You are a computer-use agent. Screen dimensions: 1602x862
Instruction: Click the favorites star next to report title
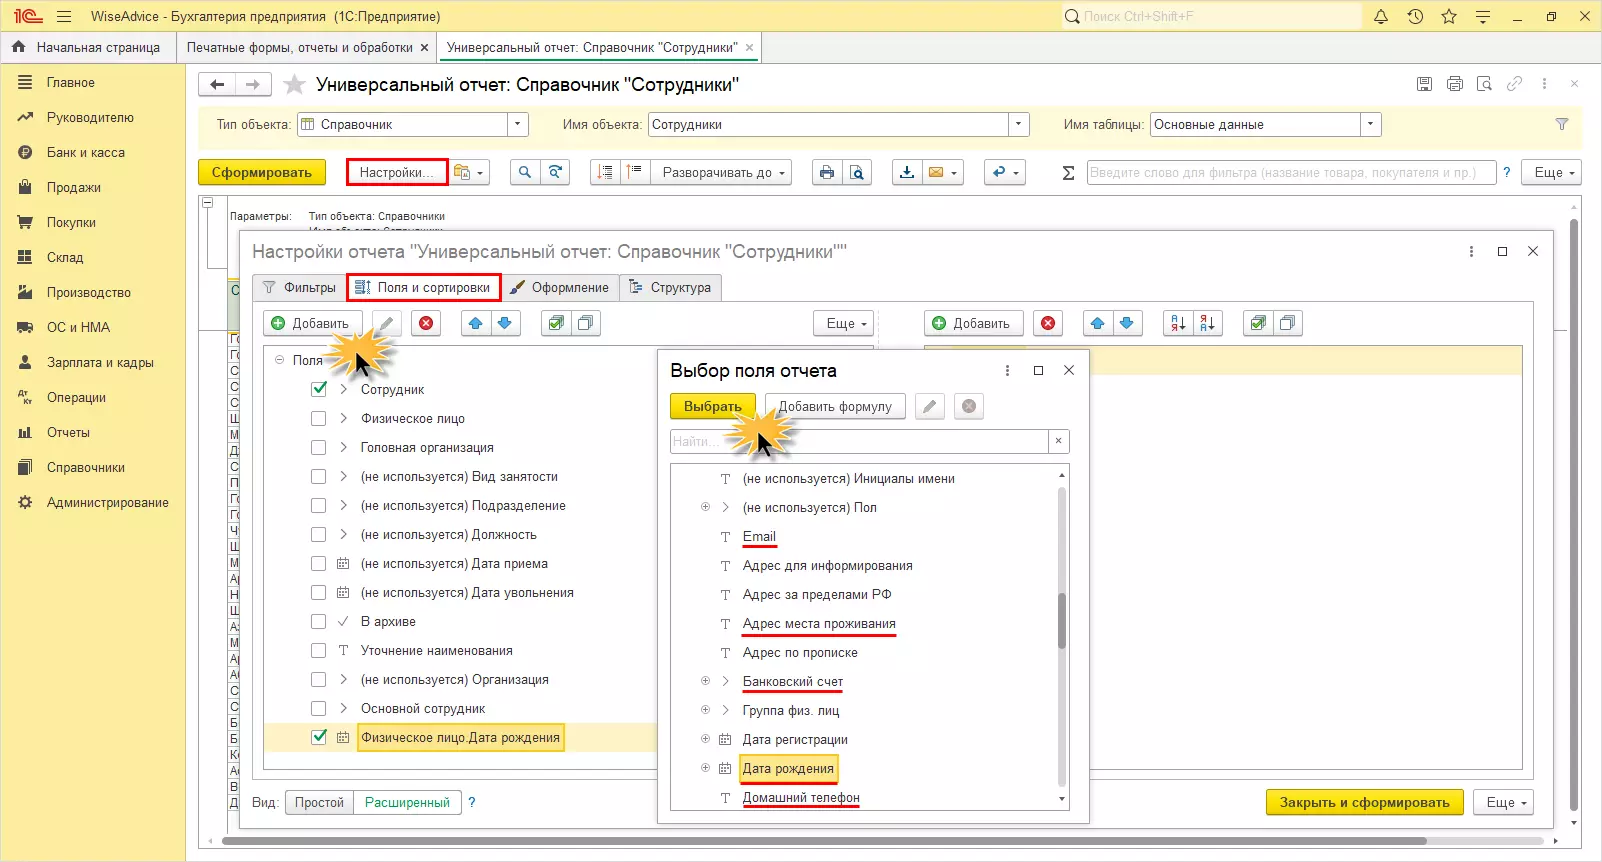pyautogui.click(x=294, y=85)
